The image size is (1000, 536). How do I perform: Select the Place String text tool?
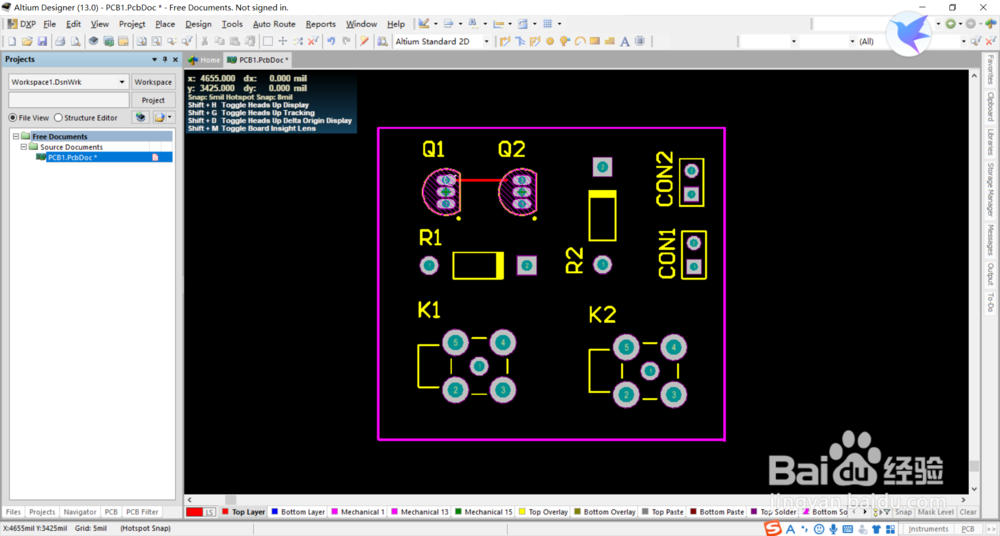tap(624, 41)
